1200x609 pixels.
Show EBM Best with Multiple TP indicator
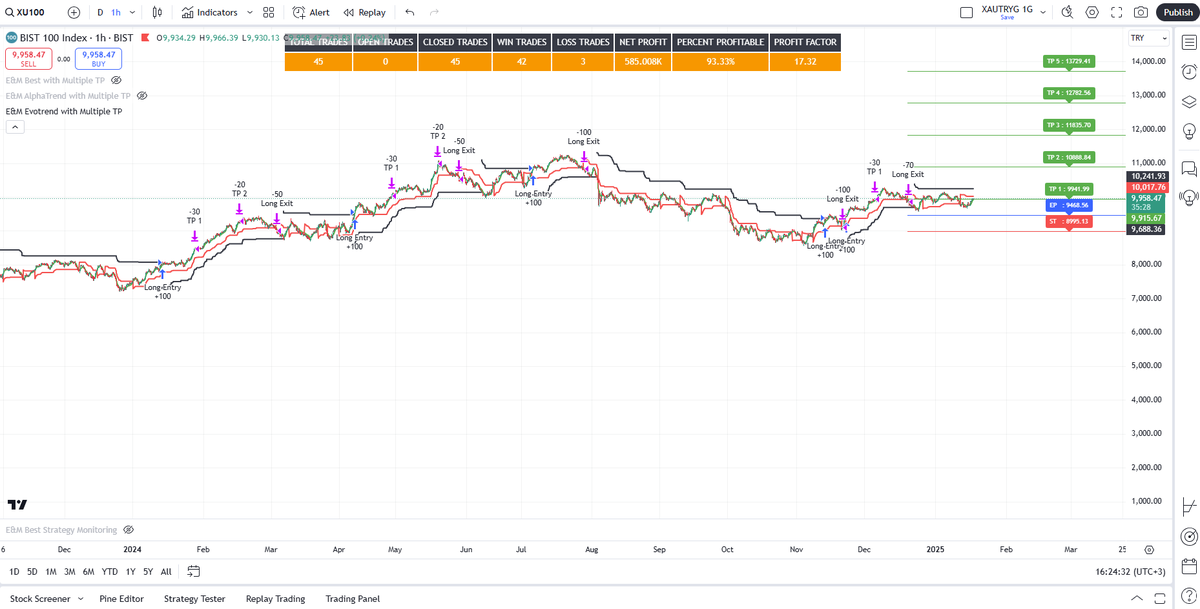(x=116, y=80)
